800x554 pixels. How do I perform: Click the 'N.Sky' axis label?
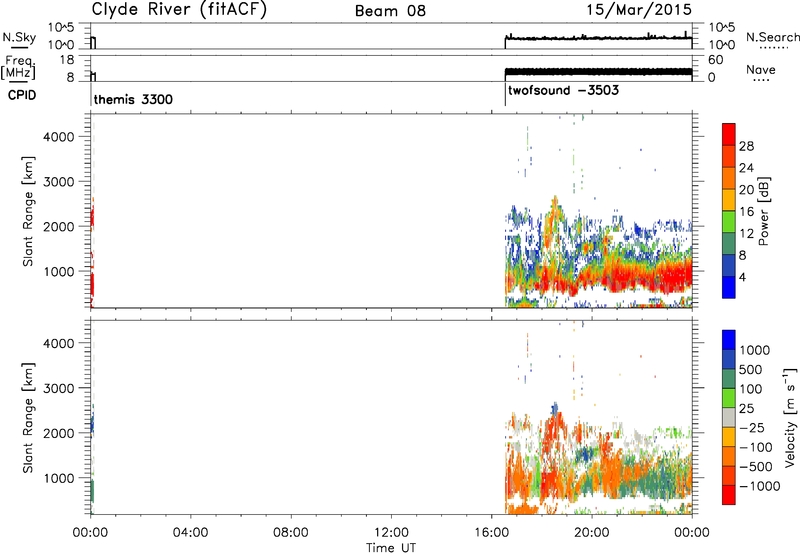[x=19, y=37]
